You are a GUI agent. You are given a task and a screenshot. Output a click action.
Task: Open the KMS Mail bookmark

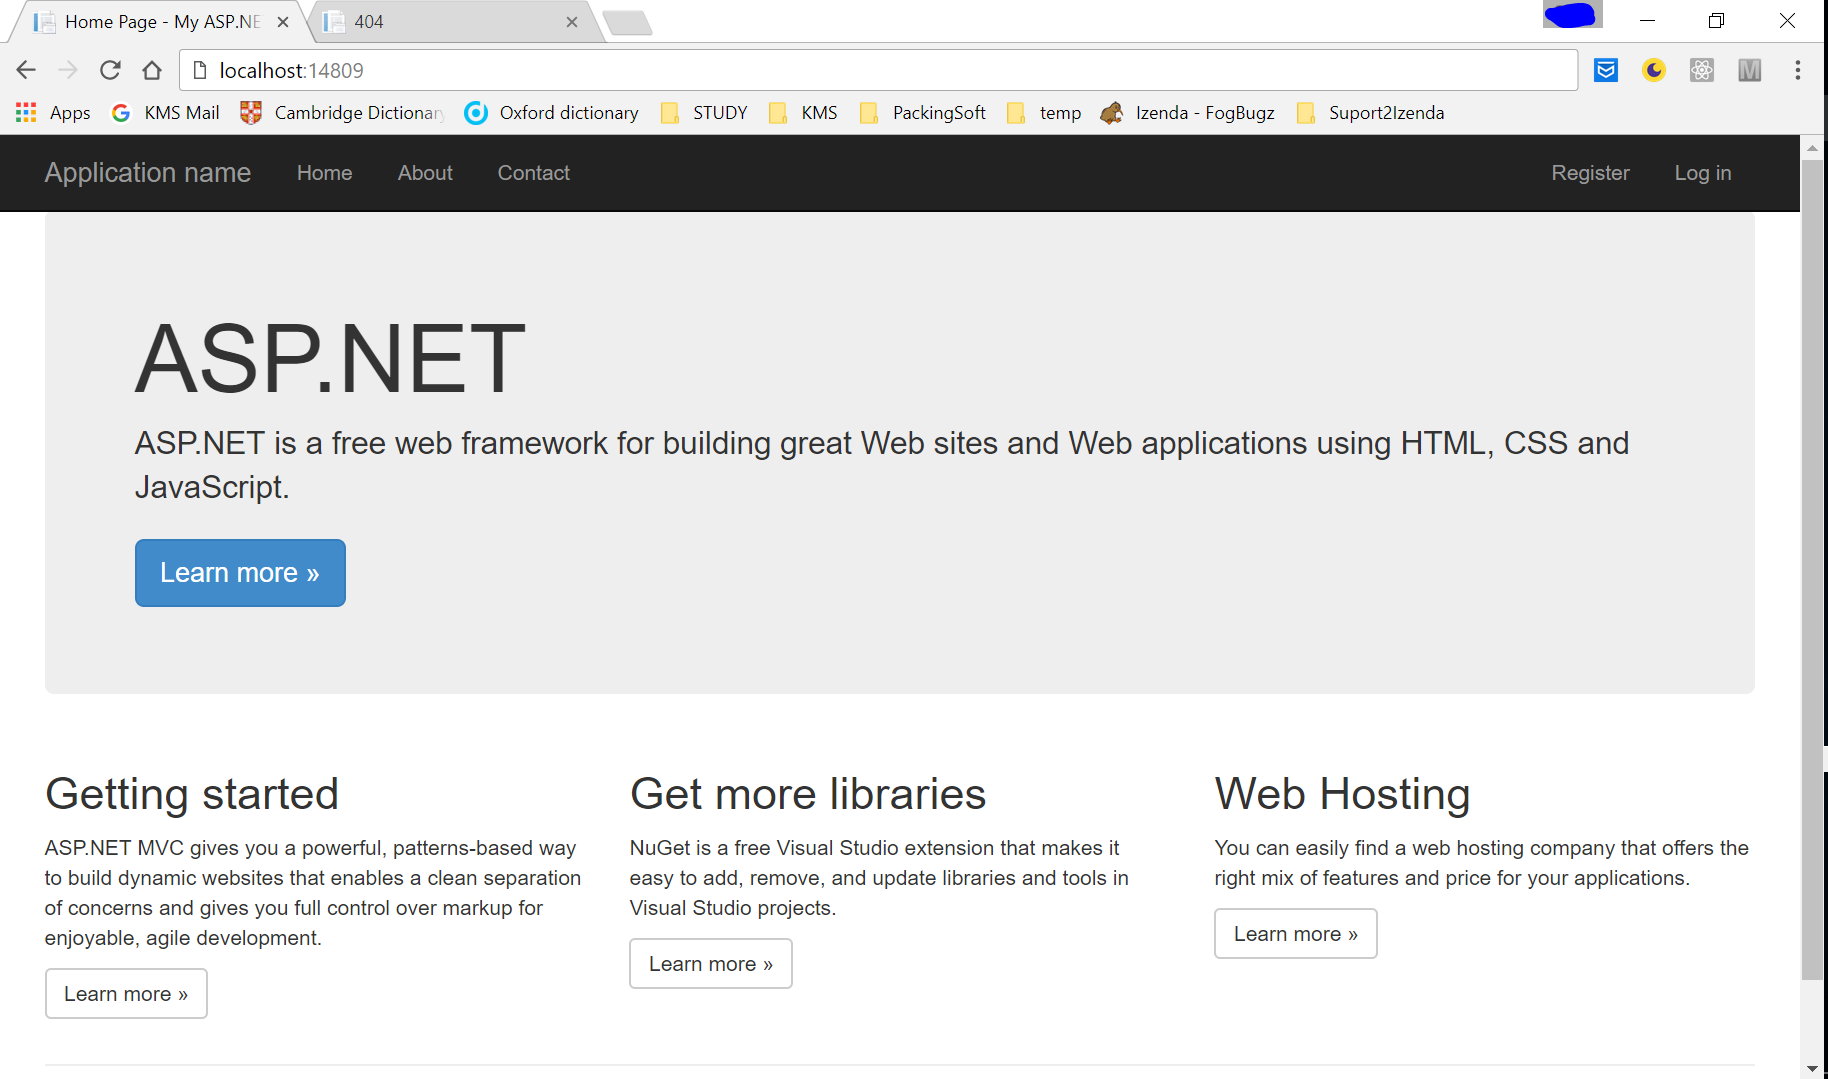click(x=166, y=113)
